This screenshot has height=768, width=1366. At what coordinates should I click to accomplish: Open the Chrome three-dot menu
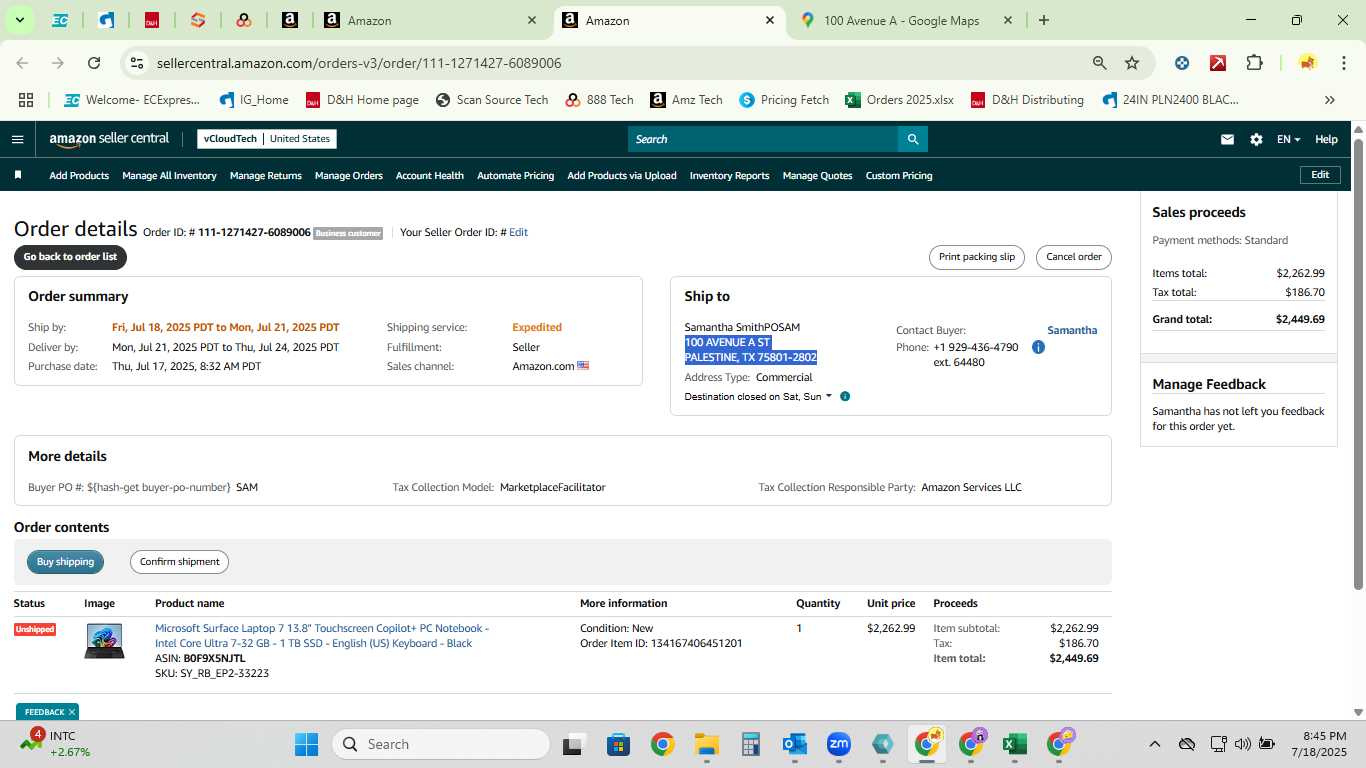(x=1342, y=63)
